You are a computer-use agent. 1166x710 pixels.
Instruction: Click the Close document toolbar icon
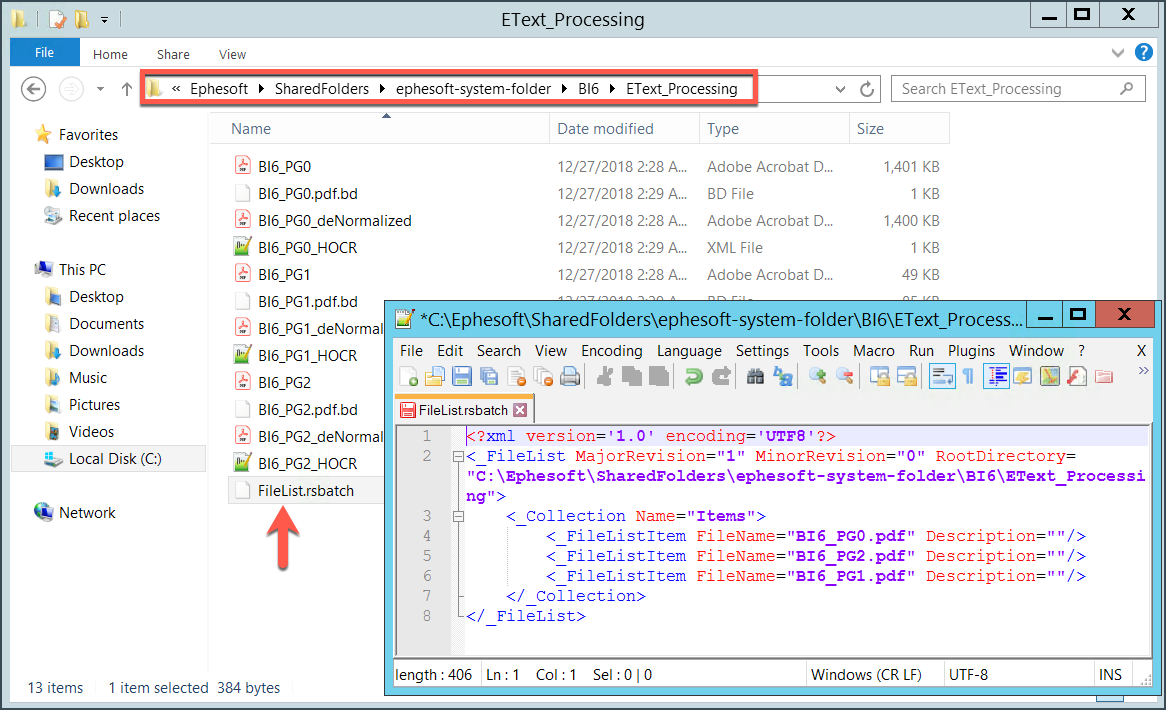516,377
